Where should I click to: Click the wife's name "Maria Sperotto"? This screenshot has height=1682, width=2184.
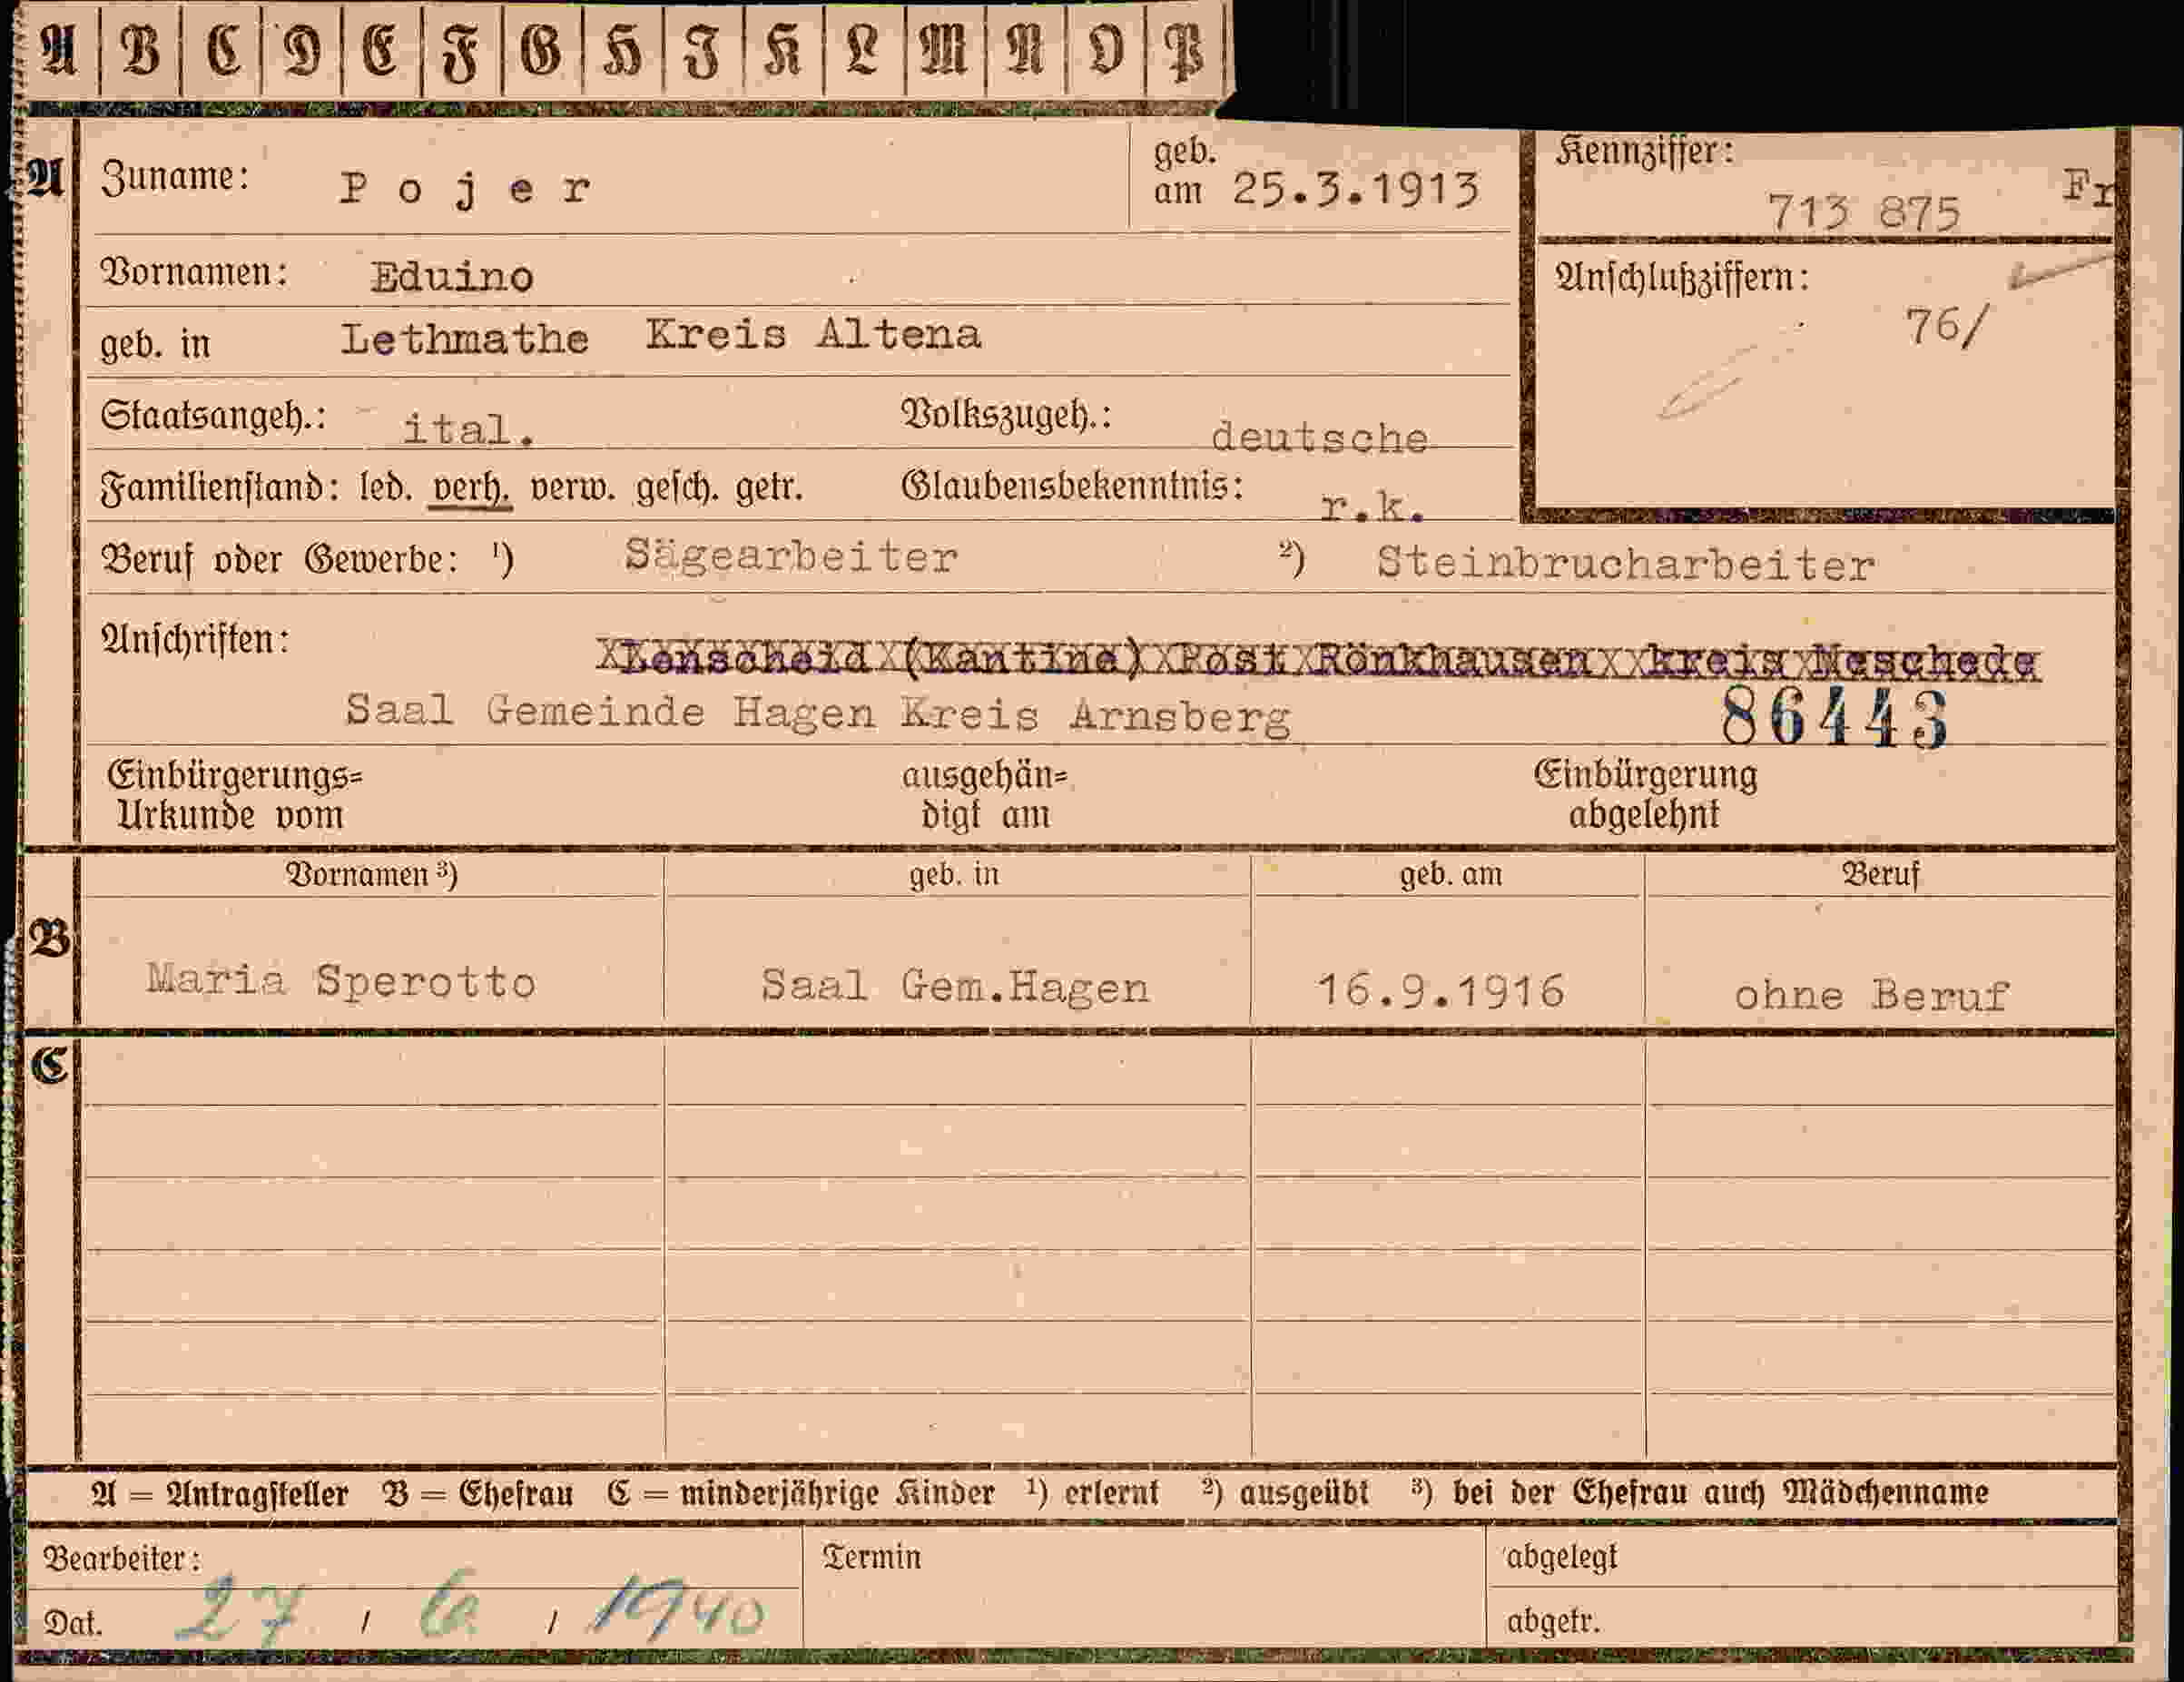(341, 981)
